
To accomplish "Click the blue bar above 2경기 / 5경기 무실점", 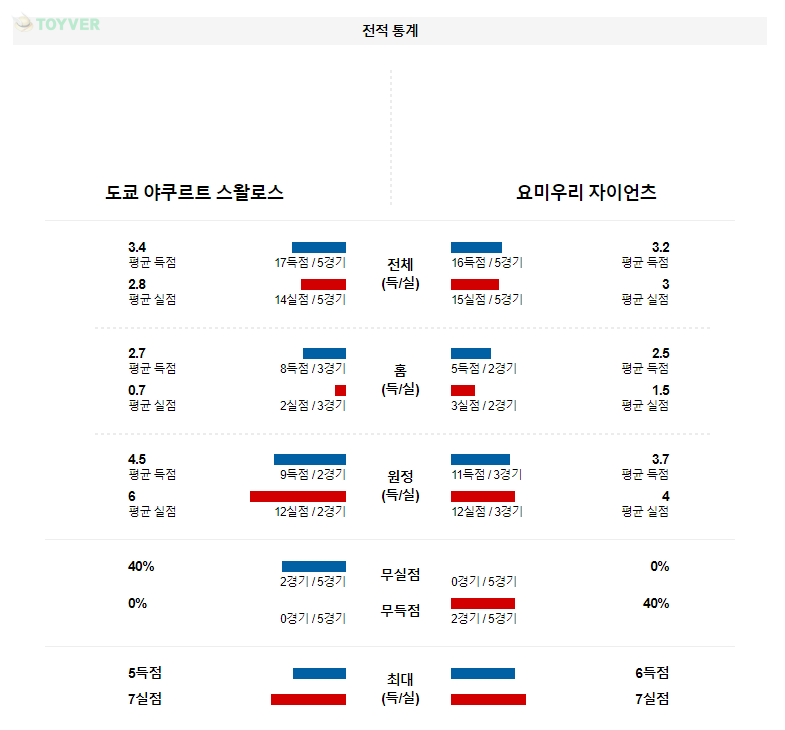I will tap(313, 566).
